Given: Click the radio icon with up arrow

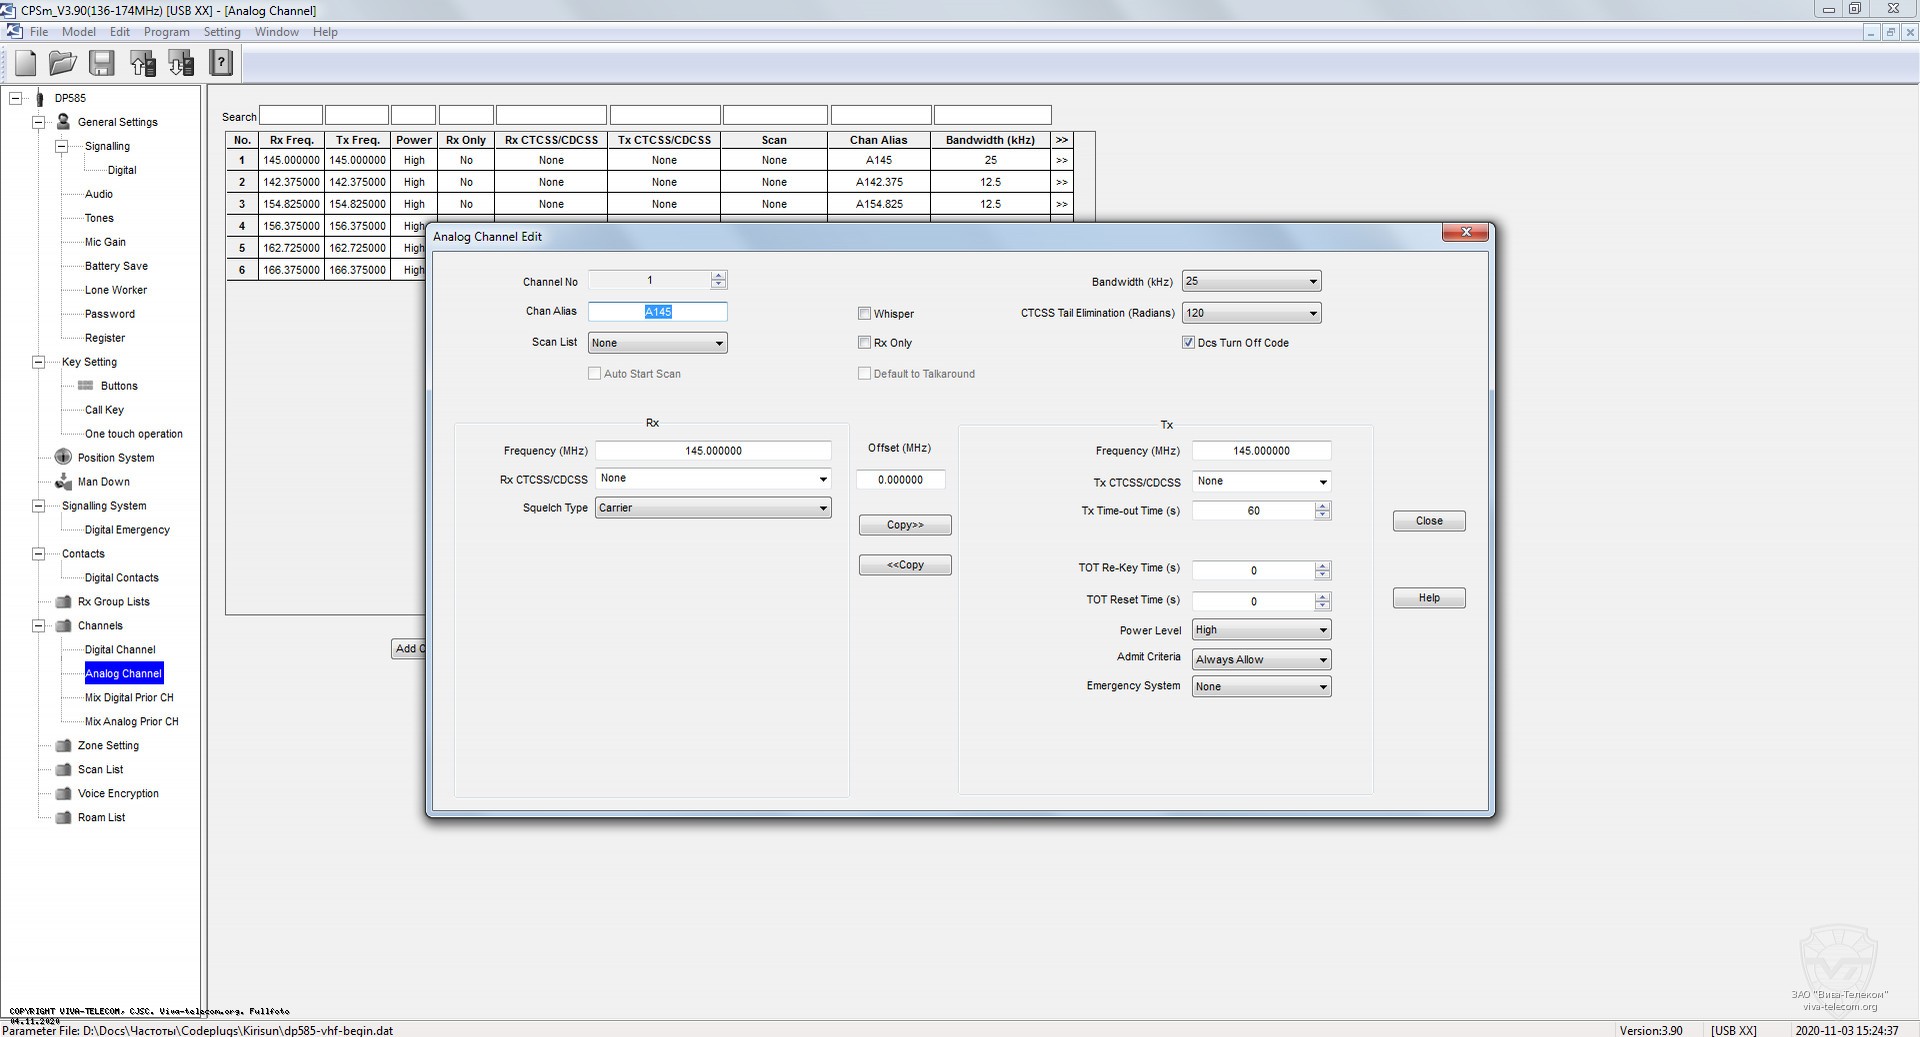Looking at the screenshot, I should 142,64.
